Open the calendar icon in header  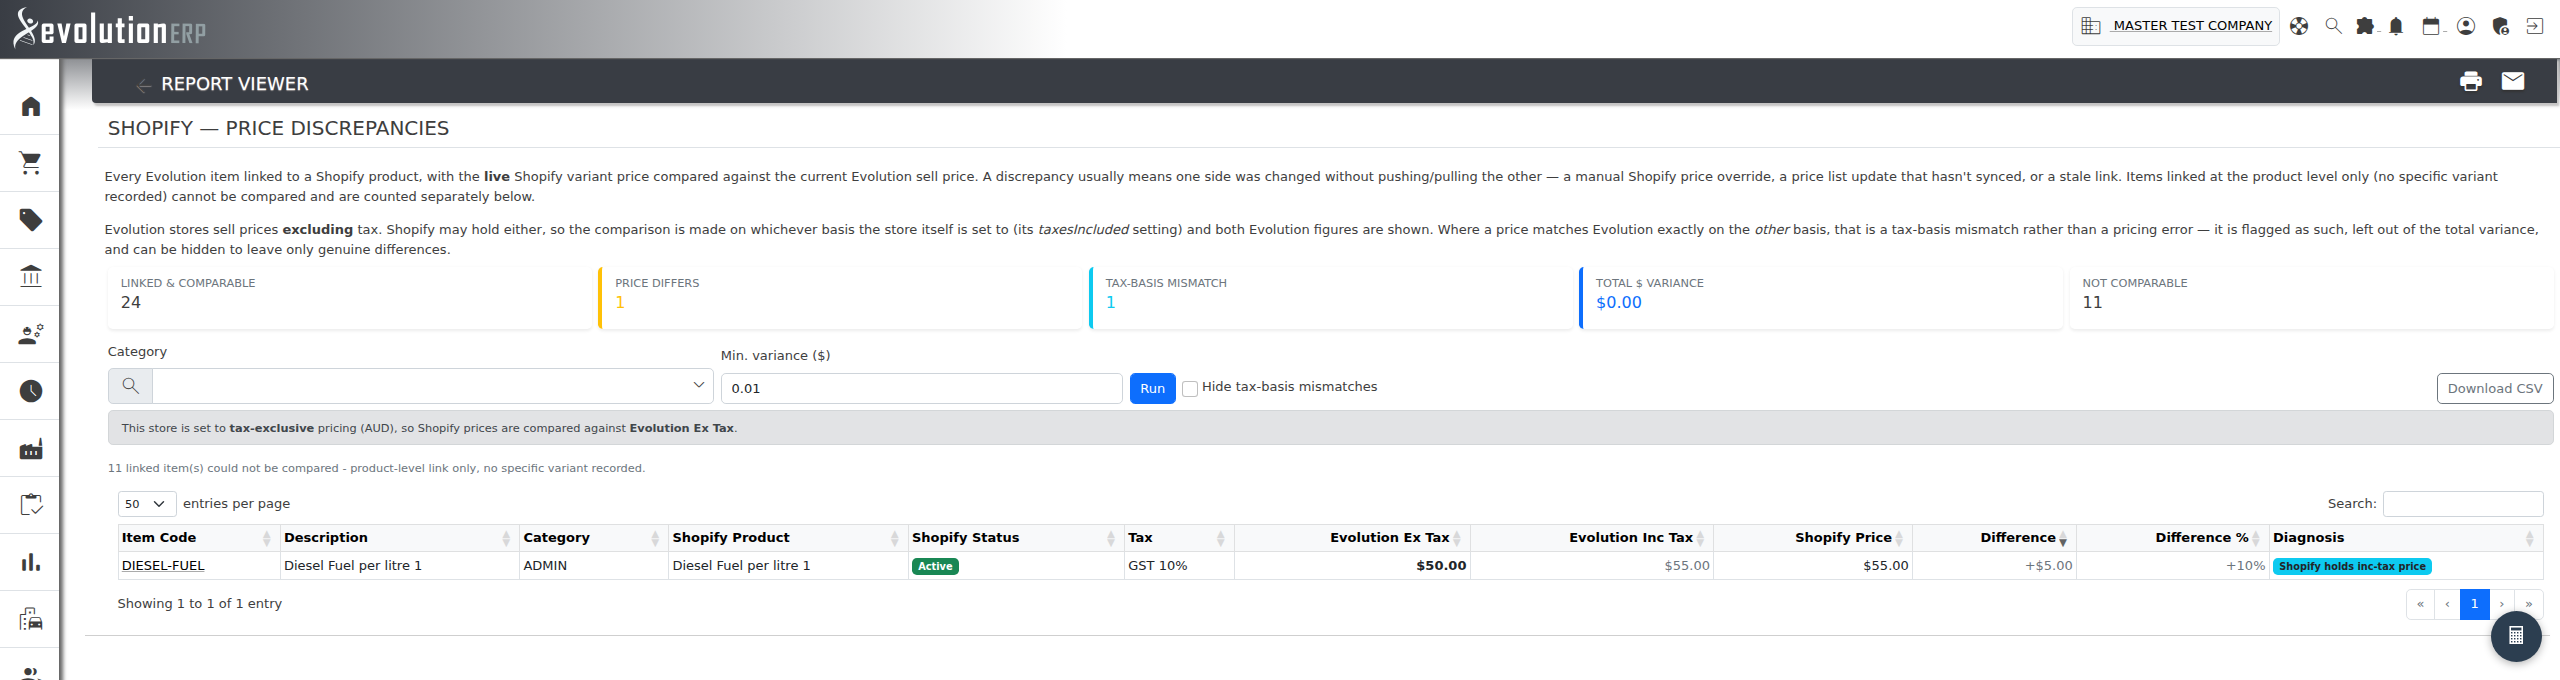click(2431, 26)
